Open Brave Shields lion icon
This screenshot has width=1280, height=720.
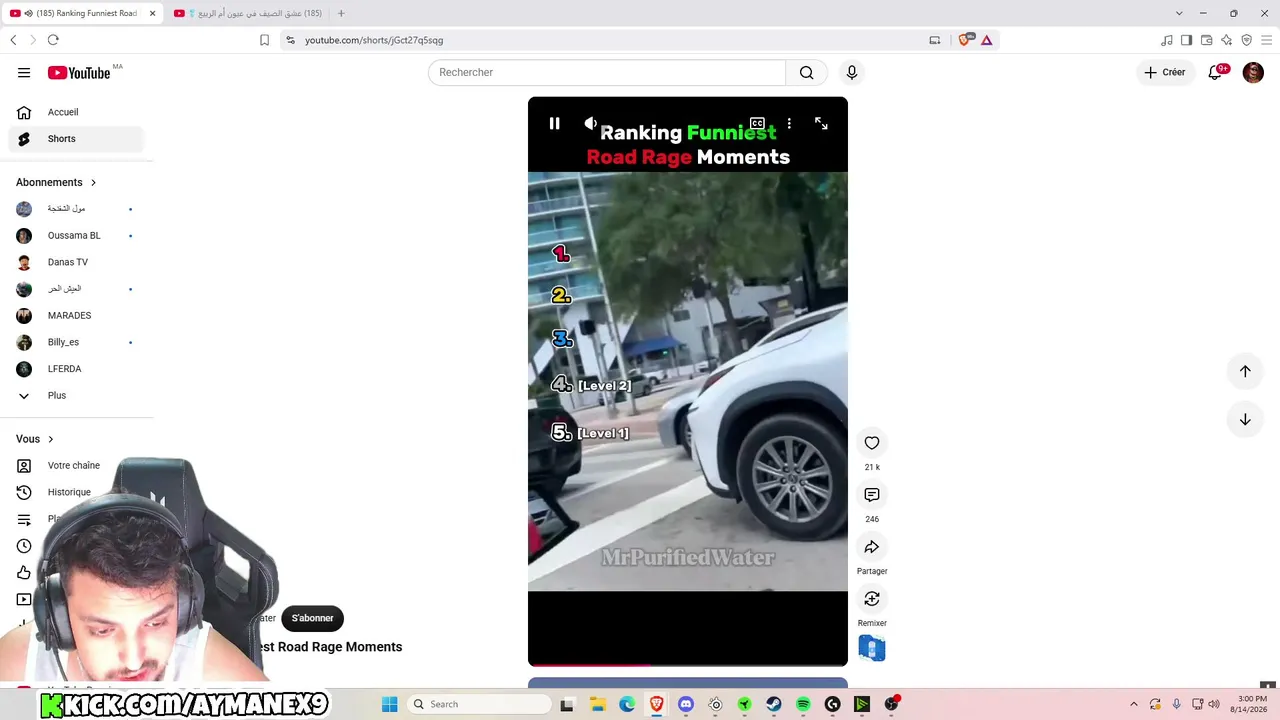tap(965, 40)
